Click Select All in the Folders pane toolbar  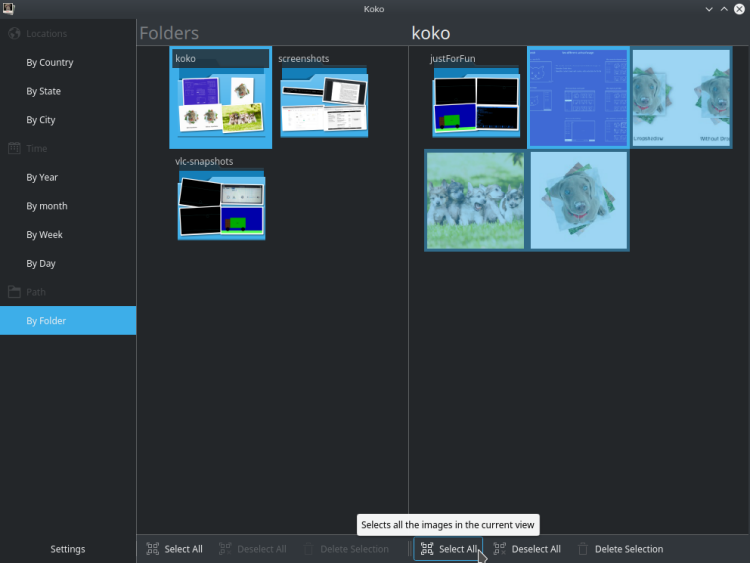click(175, 549)
